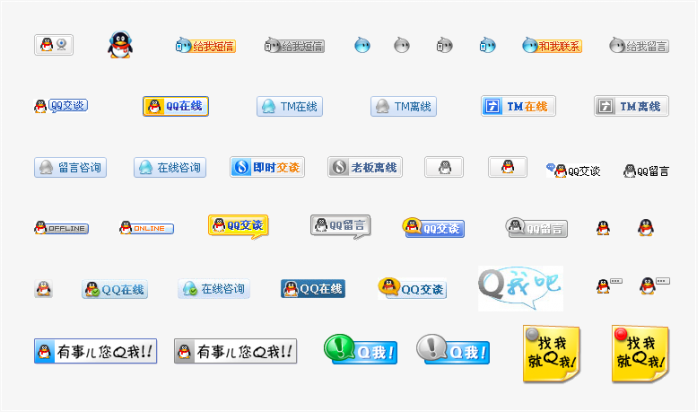Click the ONLINE status badge
698x412 pixels.
(146, 228)
